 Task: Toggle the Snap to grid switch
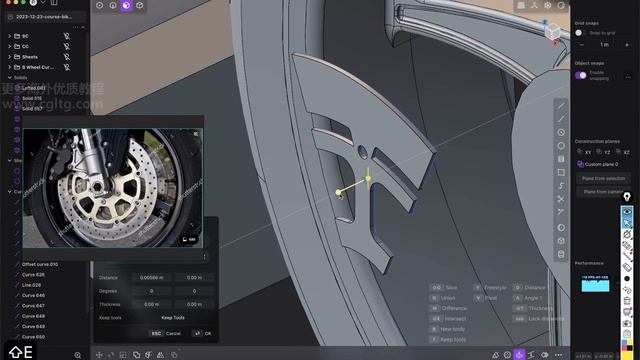pyautogui.click(x=580, y=33)
